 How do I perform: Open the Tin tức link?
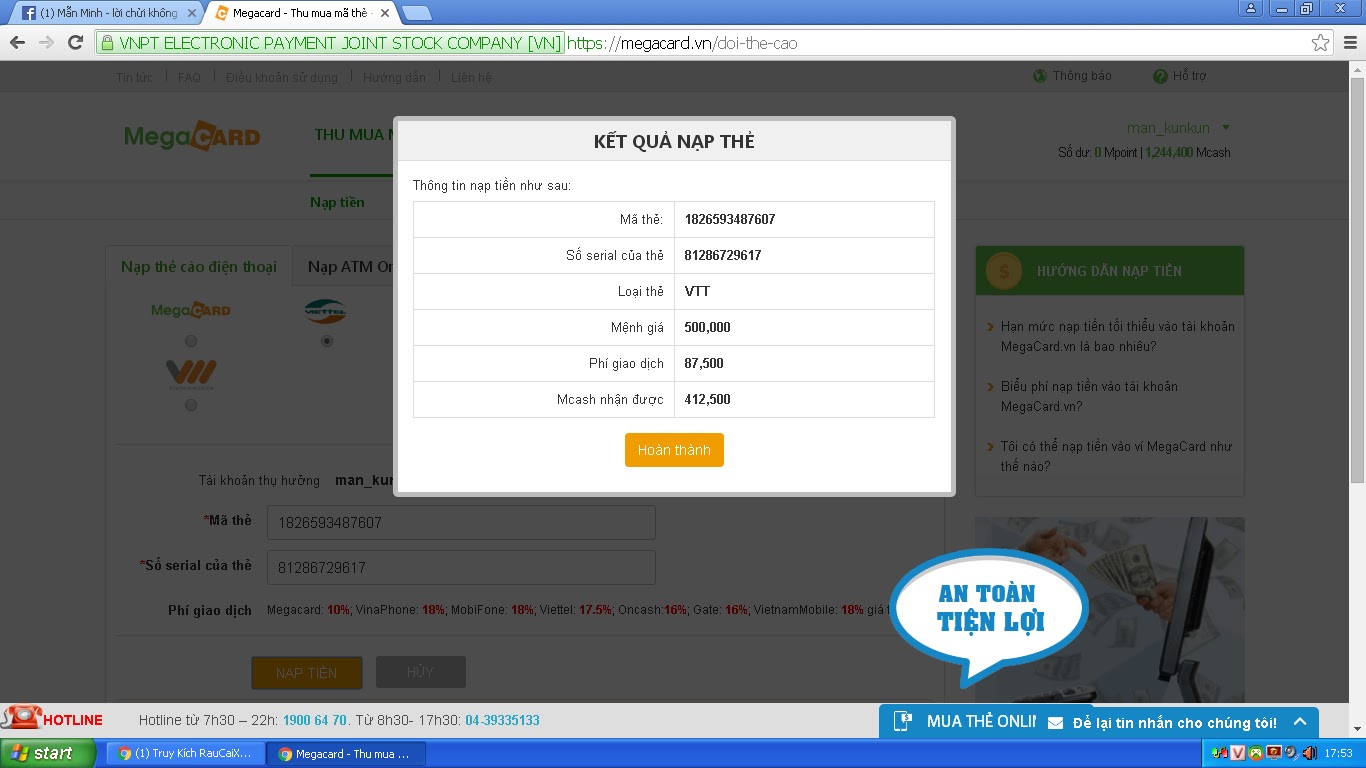click(x=134, y=77)
